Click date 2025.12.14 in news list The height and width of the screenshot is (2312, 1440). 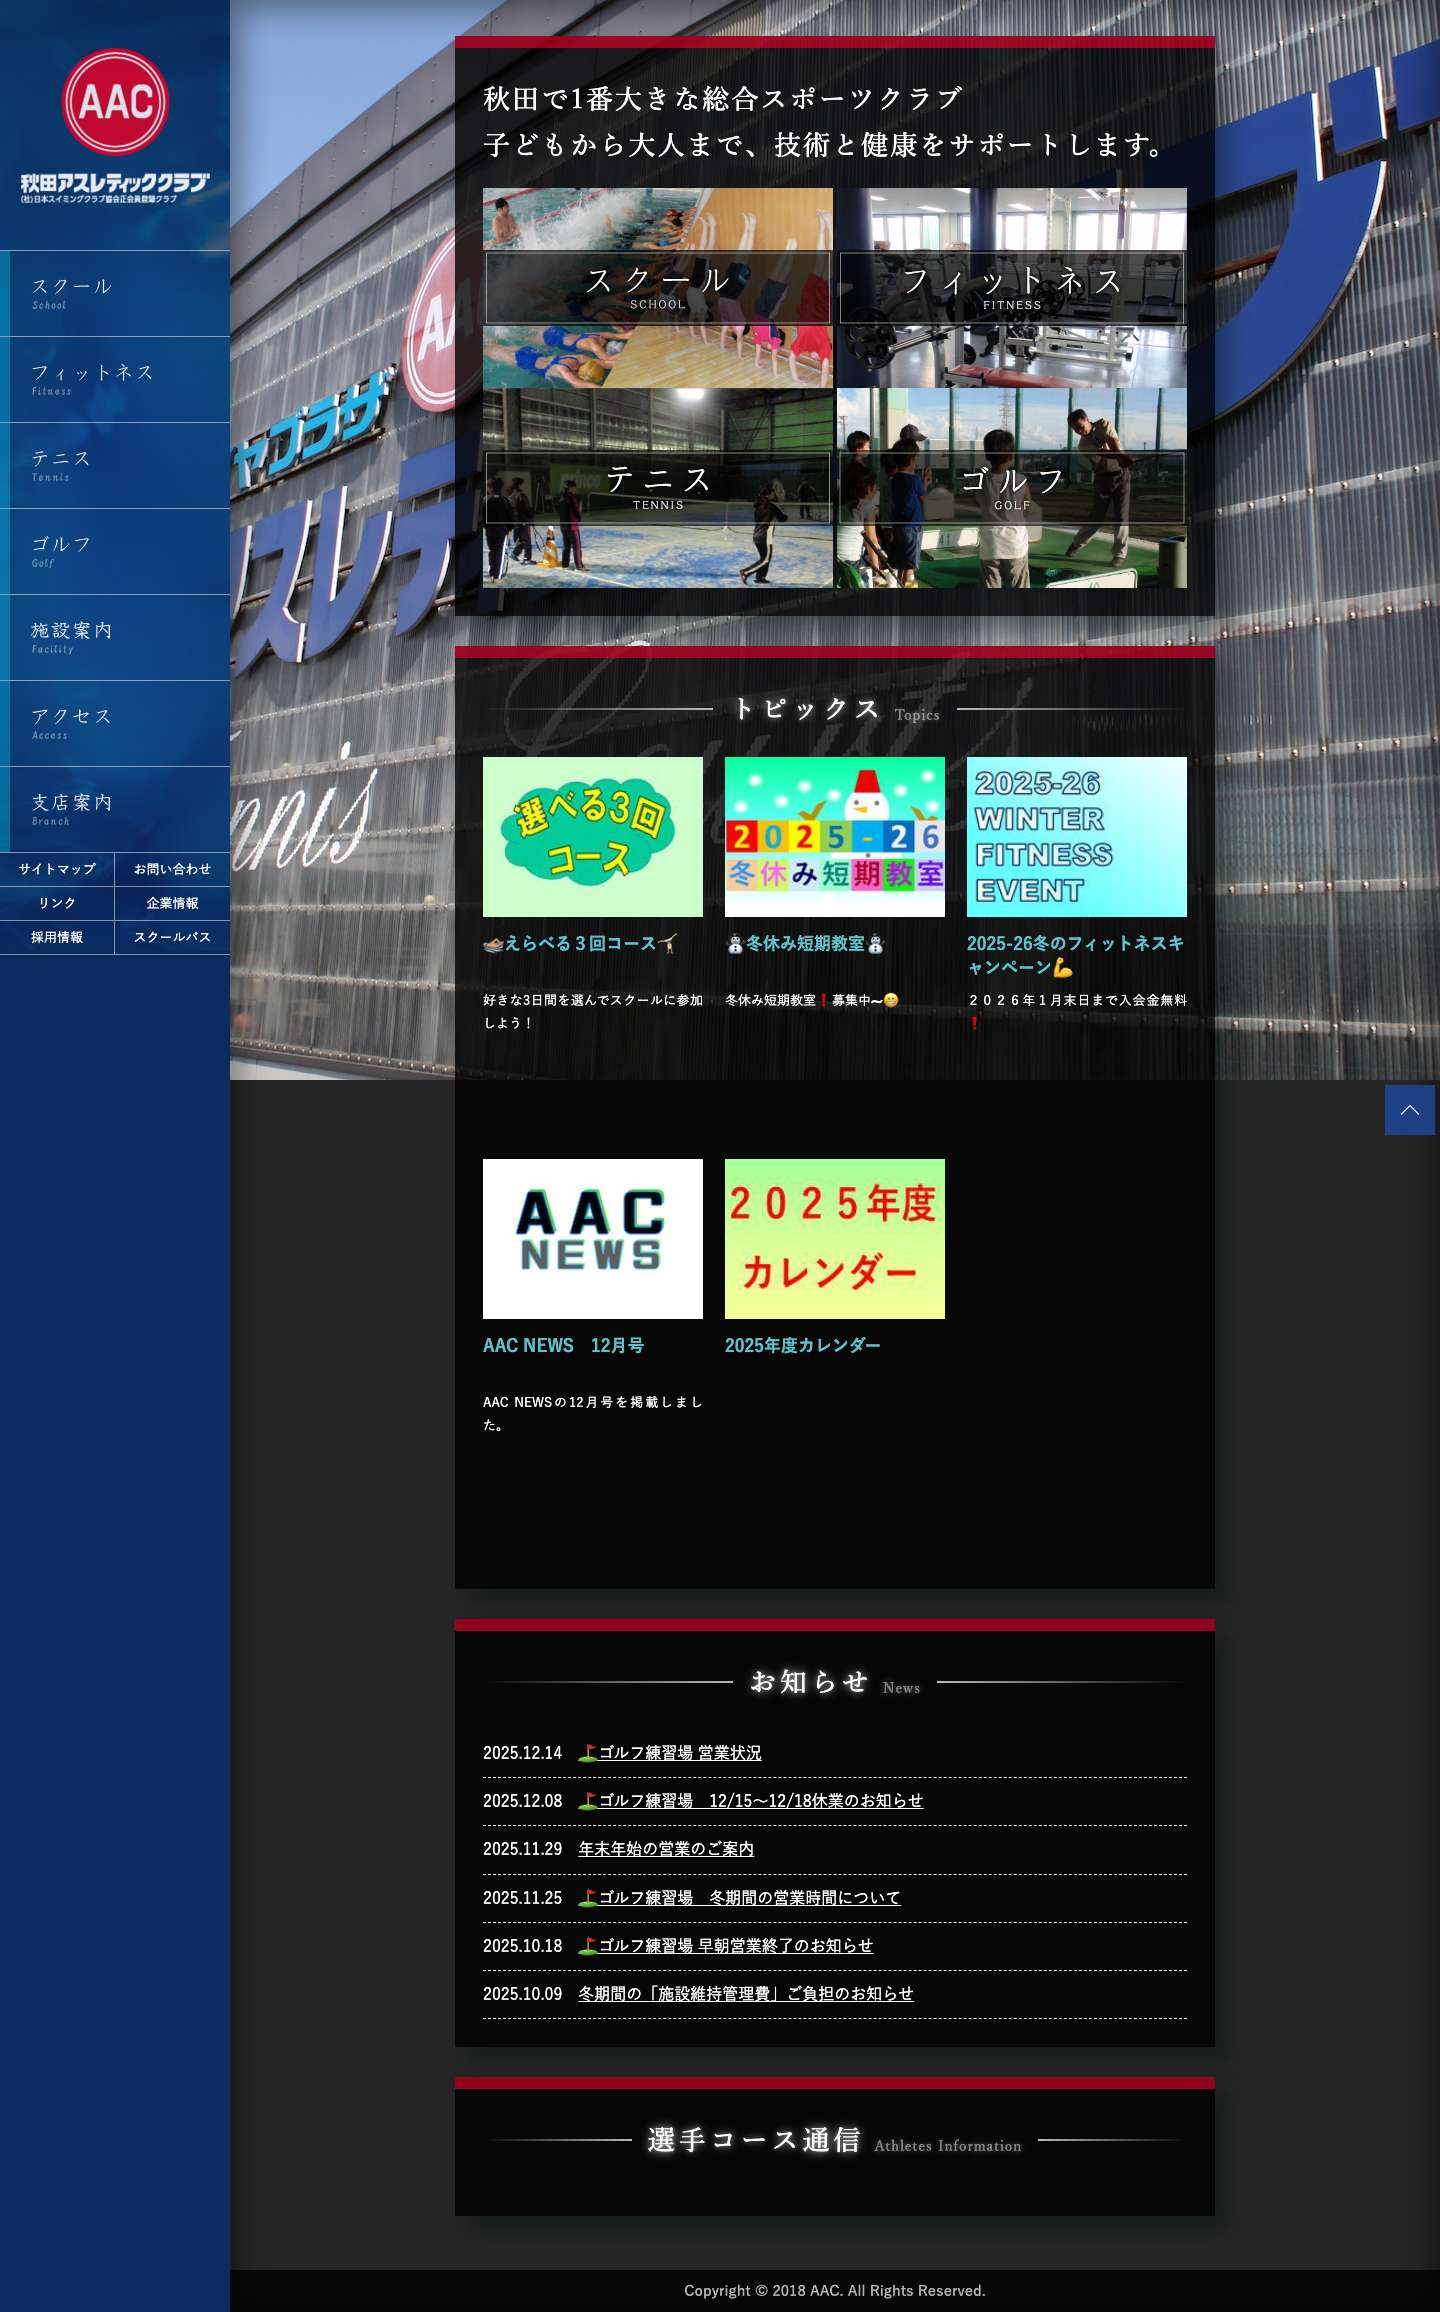[522, 1753]
